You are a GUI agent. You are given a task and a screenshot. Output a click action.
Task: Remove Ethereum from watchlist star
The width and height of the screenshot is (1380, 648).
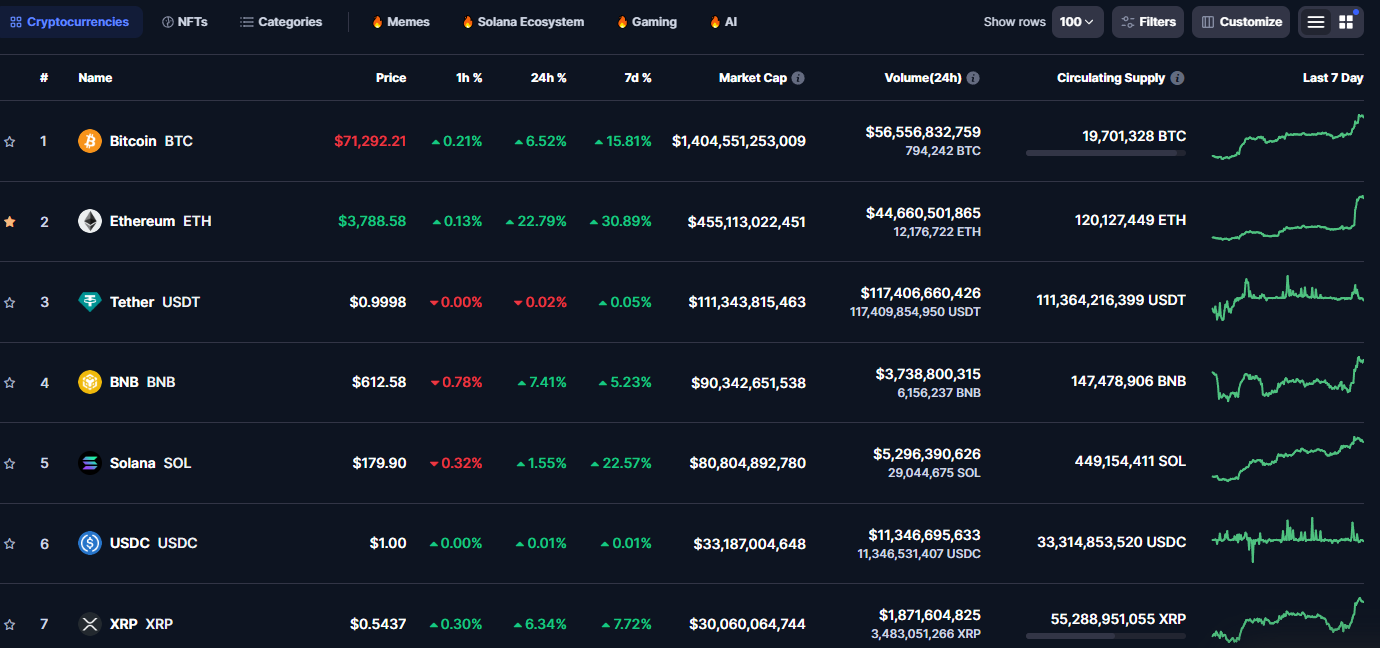[x=10, y=222]
